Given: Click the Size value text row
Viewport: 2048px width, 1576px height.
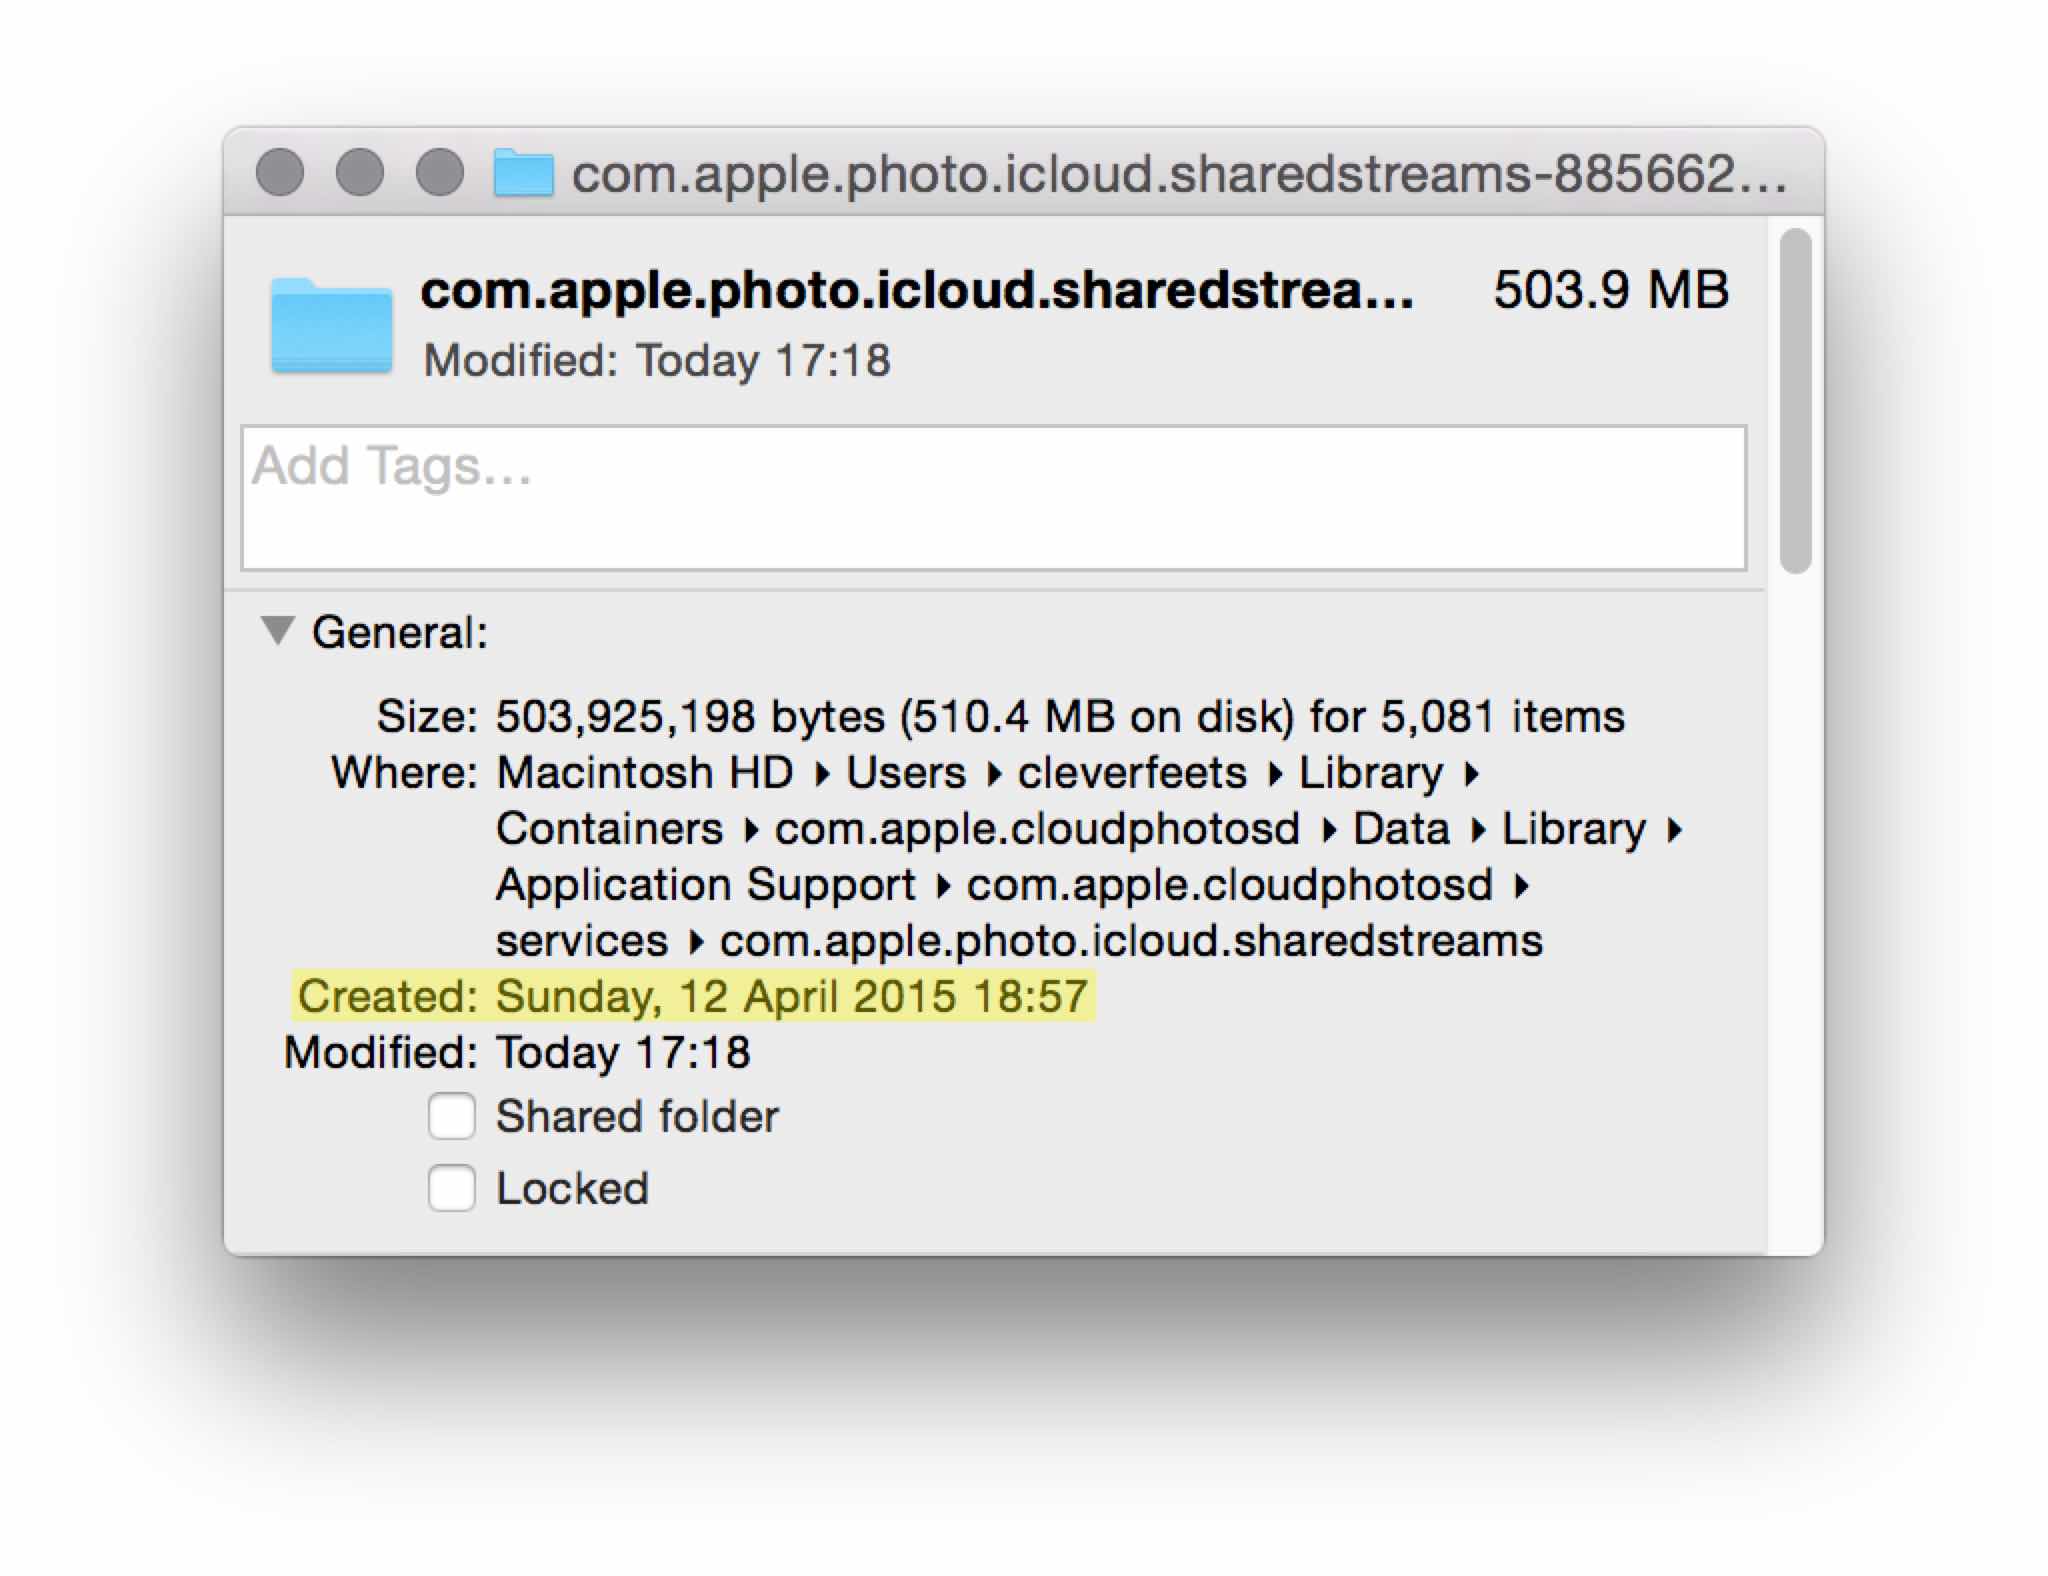Looking at the screenshot, I should tap(1060, 716).
